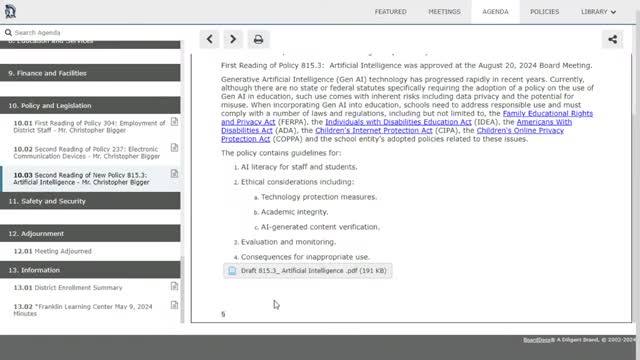The height and width of the screenshot is (360, 640).
Task: Collapse section 13. Information
Action: [90, 270]
